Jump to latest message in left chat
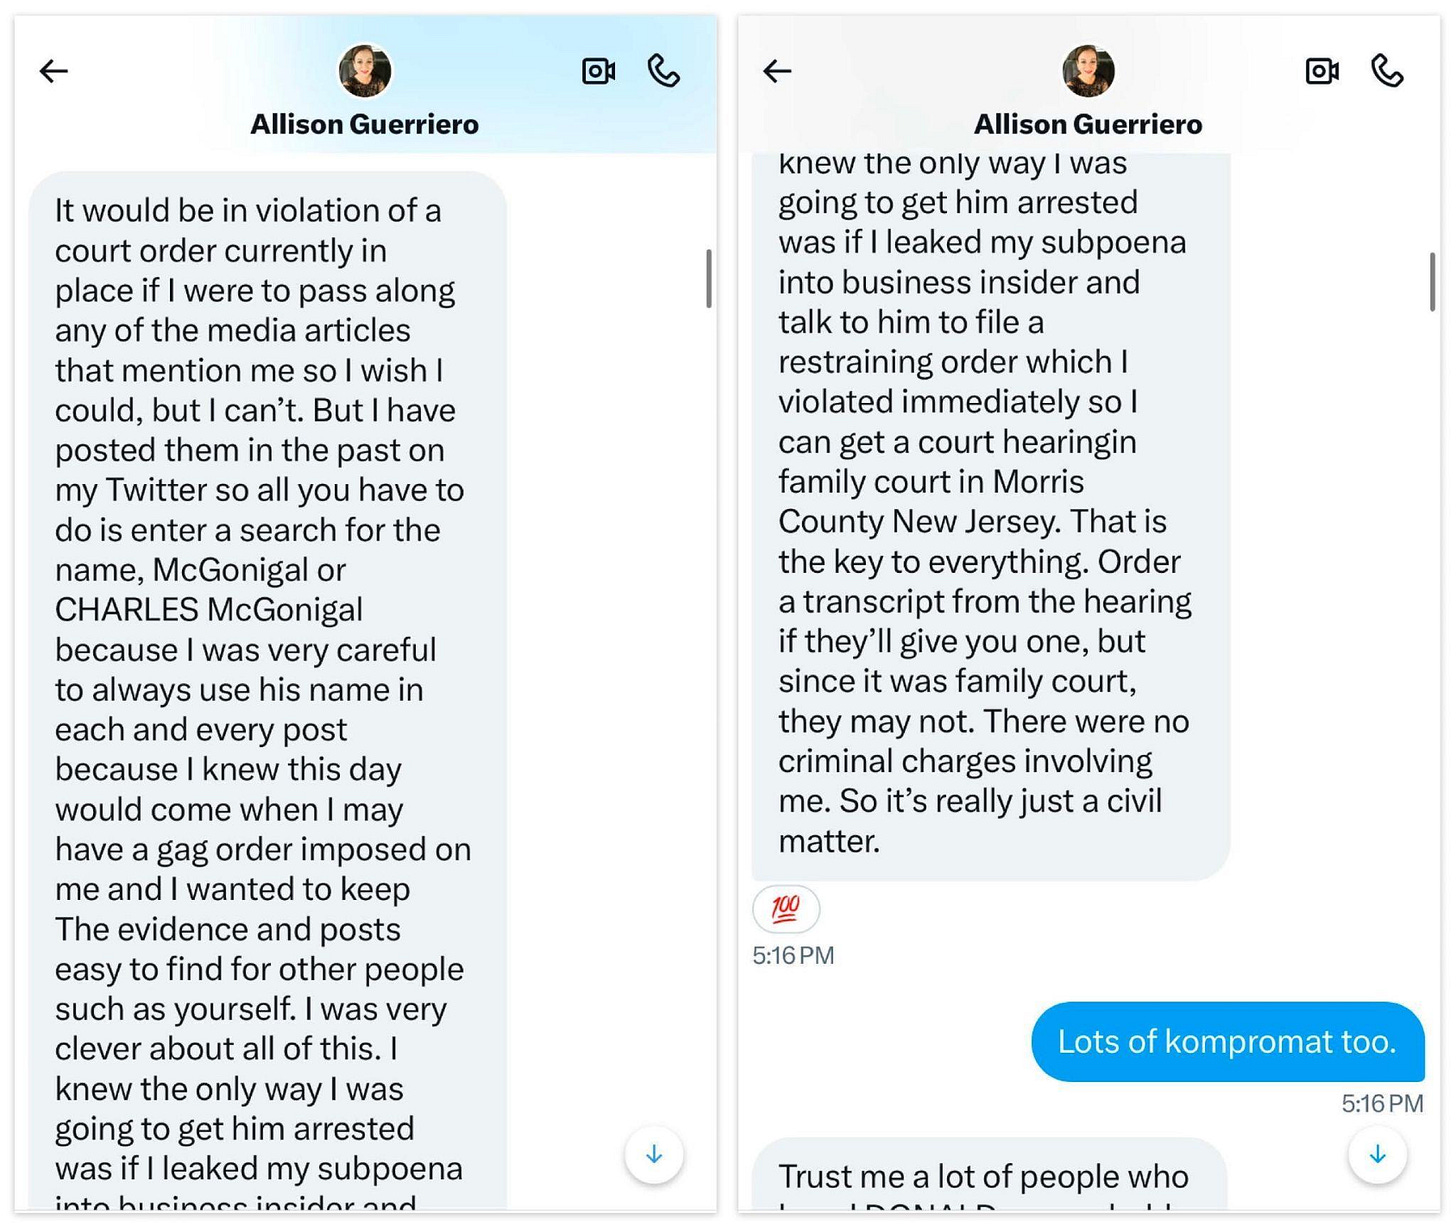 pos(654,1155)
